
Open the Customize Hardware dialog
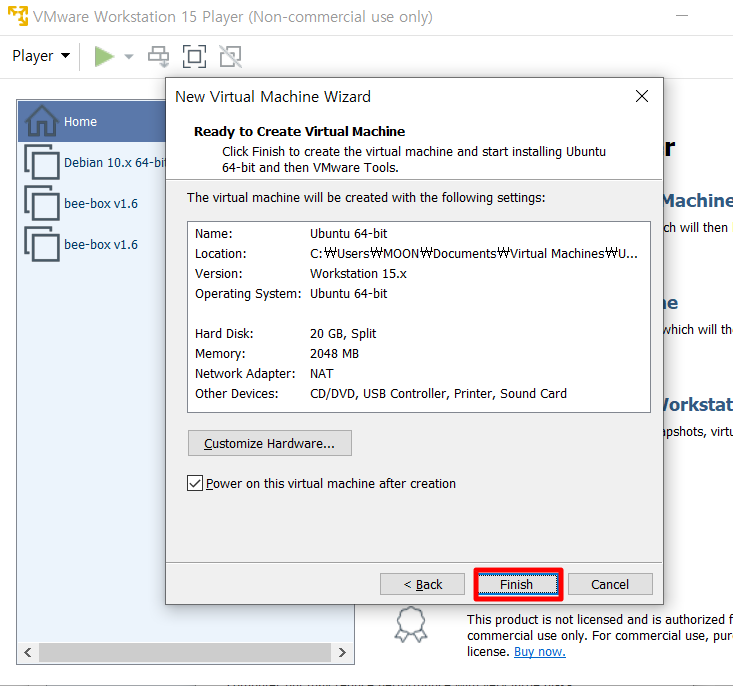pos(270,443)
